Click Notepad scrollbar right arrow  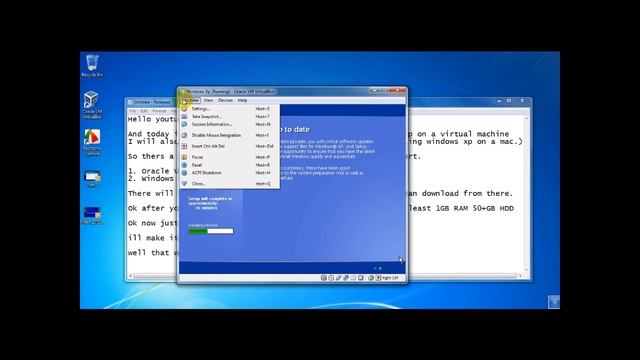pos(520,276)
